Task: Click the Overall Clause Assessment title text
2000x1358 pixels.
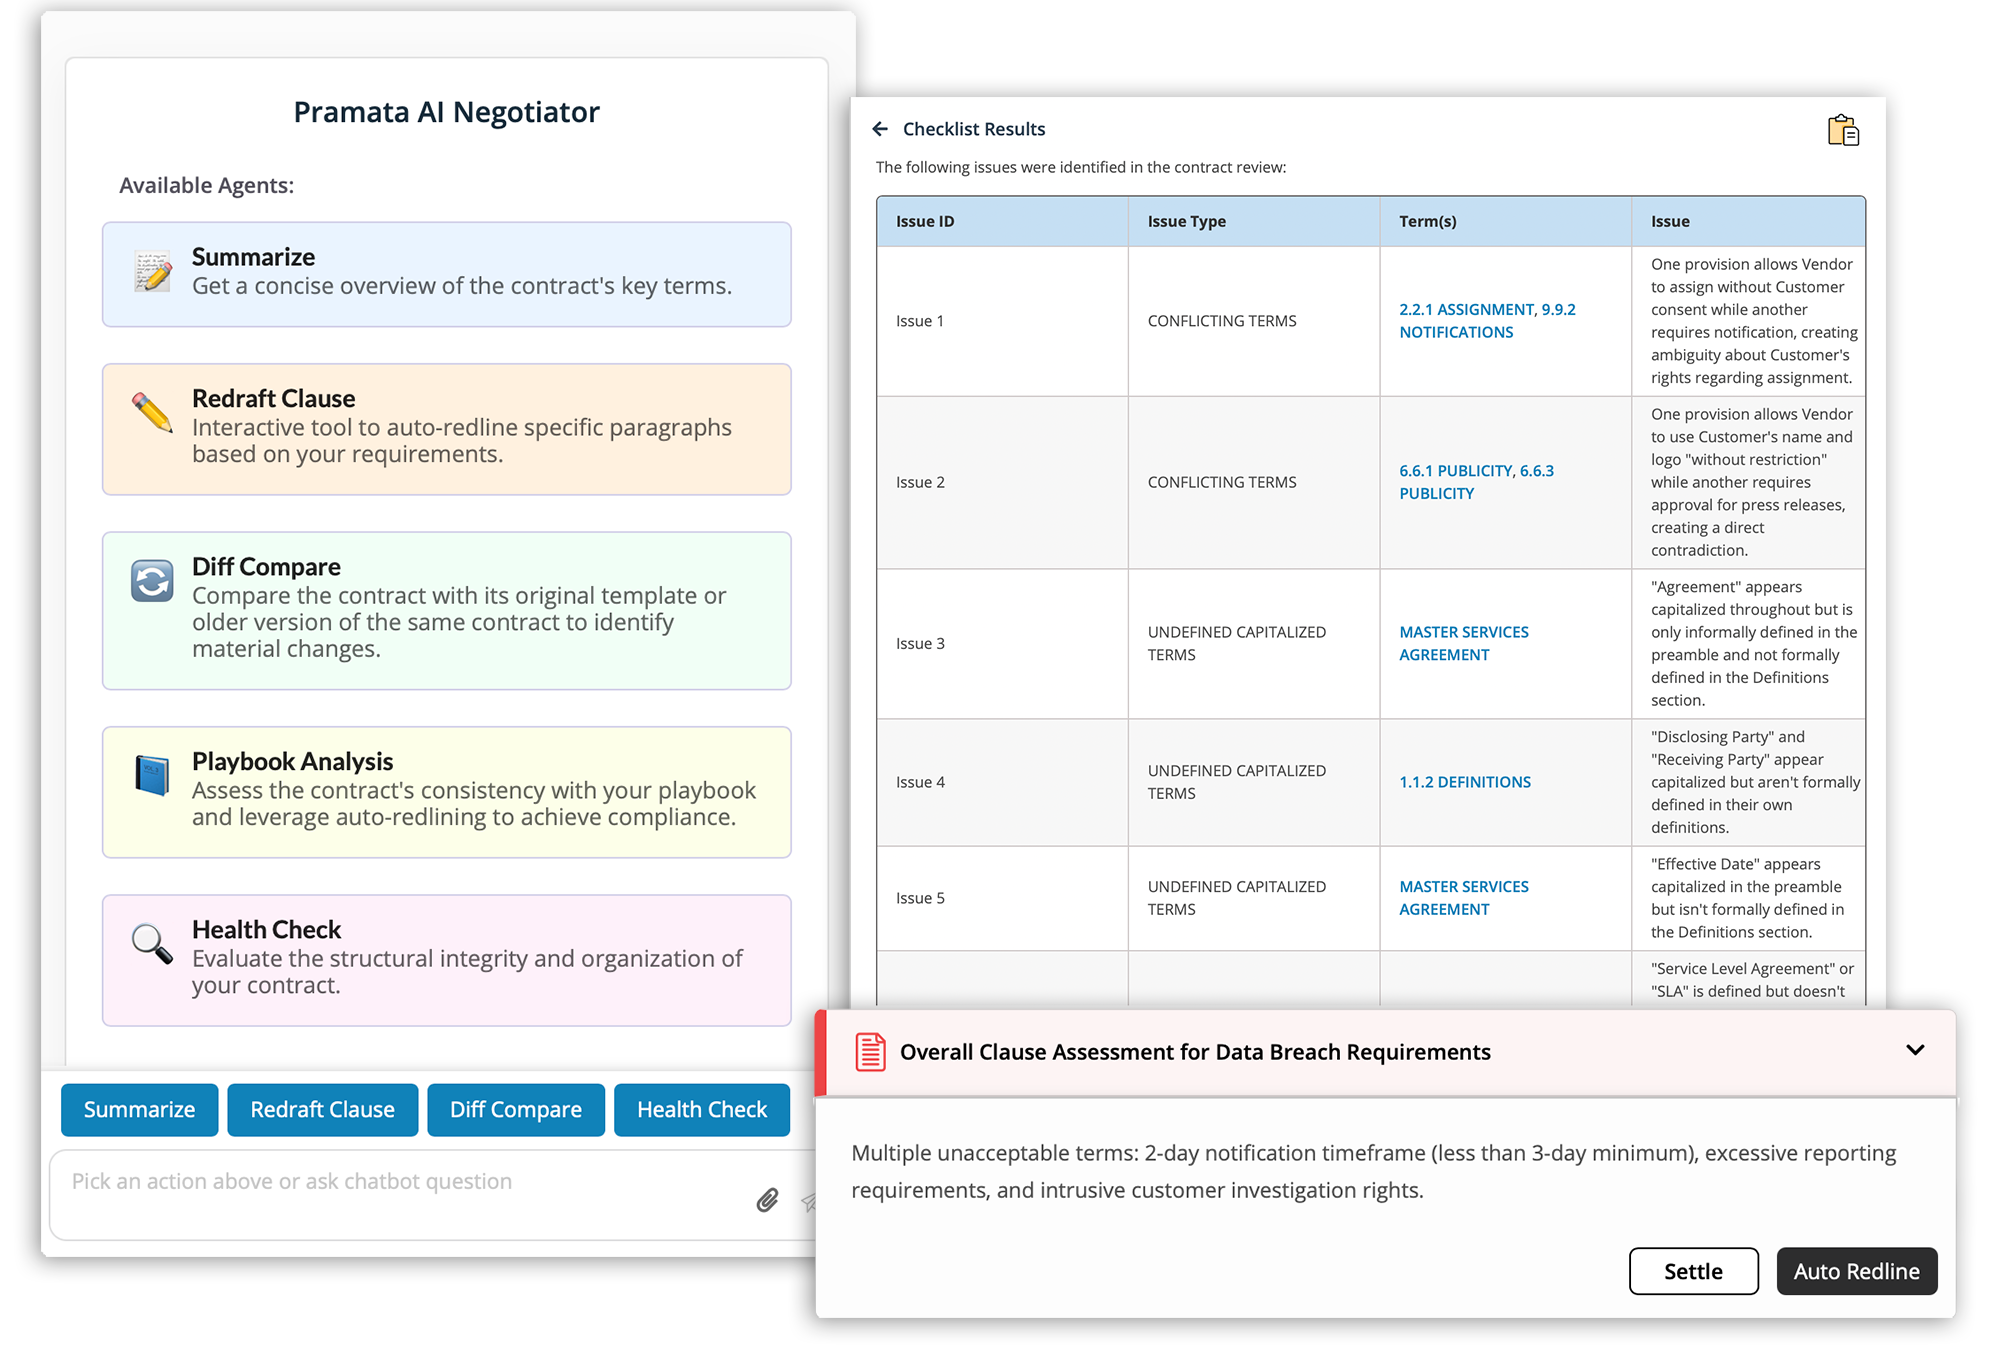Action: pos(1195,1052)
